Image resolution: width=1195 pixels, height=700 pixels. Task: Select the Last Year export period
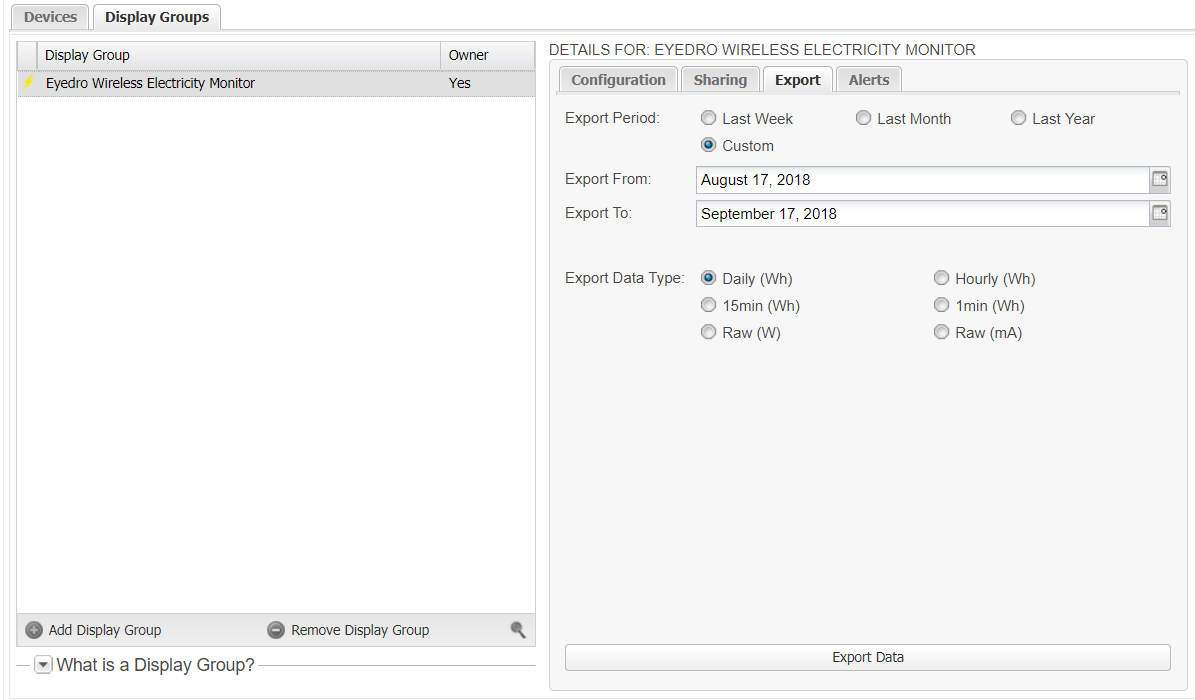pyautogui.click(x=1018, y=118)
